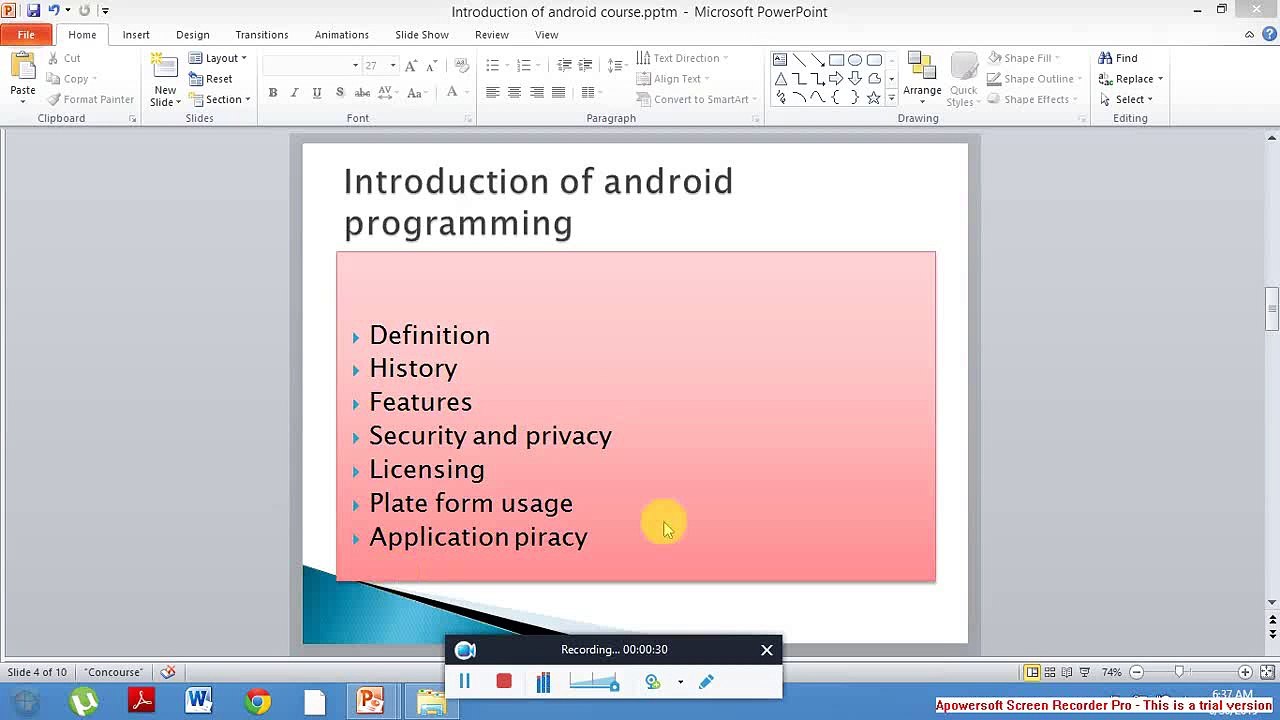Adjust the zoom slider handle
The height and width of the screenshot is (720, 1280).
click(1180, 672)
